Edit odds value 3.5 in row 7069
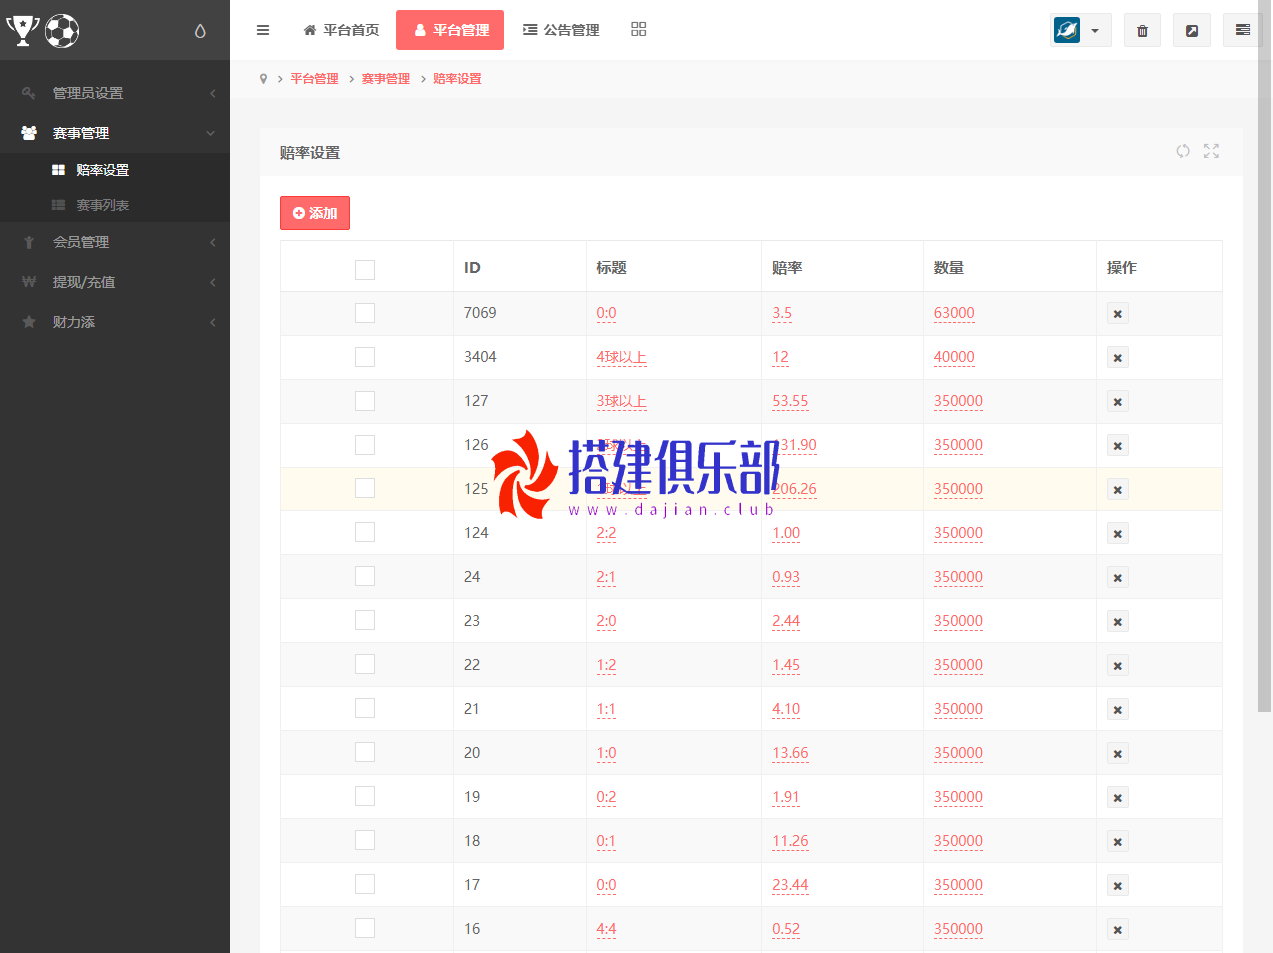 tap(782, 314)
